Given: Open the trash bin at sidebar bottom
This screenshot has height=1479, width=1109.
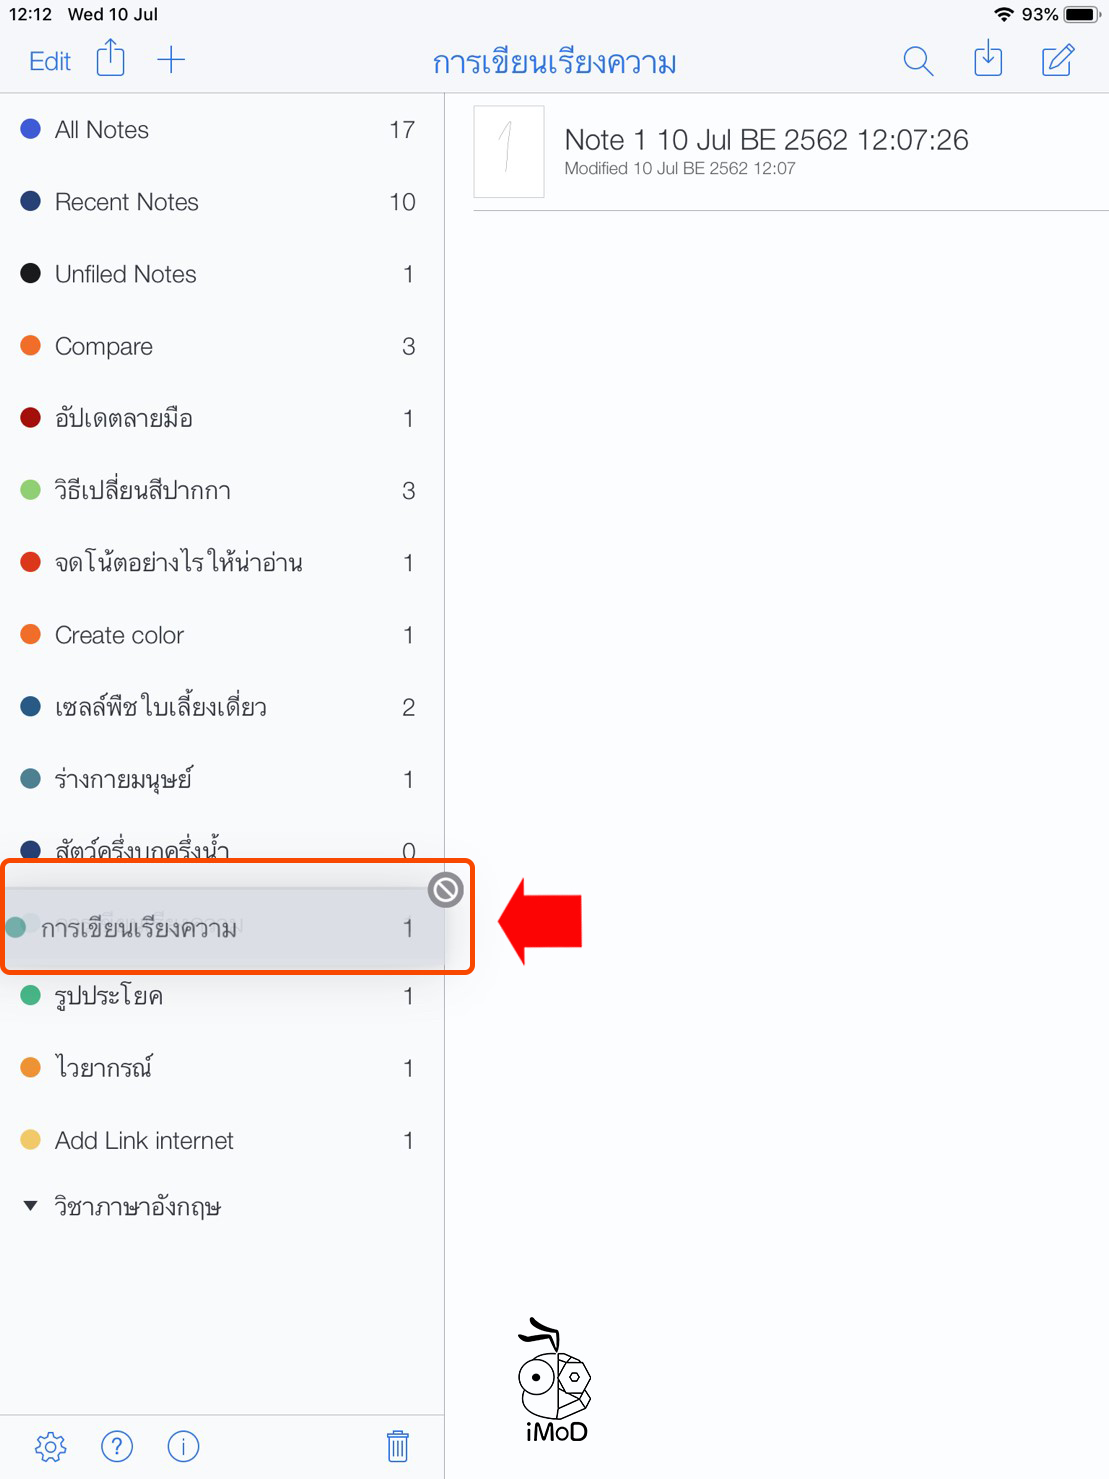Looking at the screenshot, I should pos(398,1446).
